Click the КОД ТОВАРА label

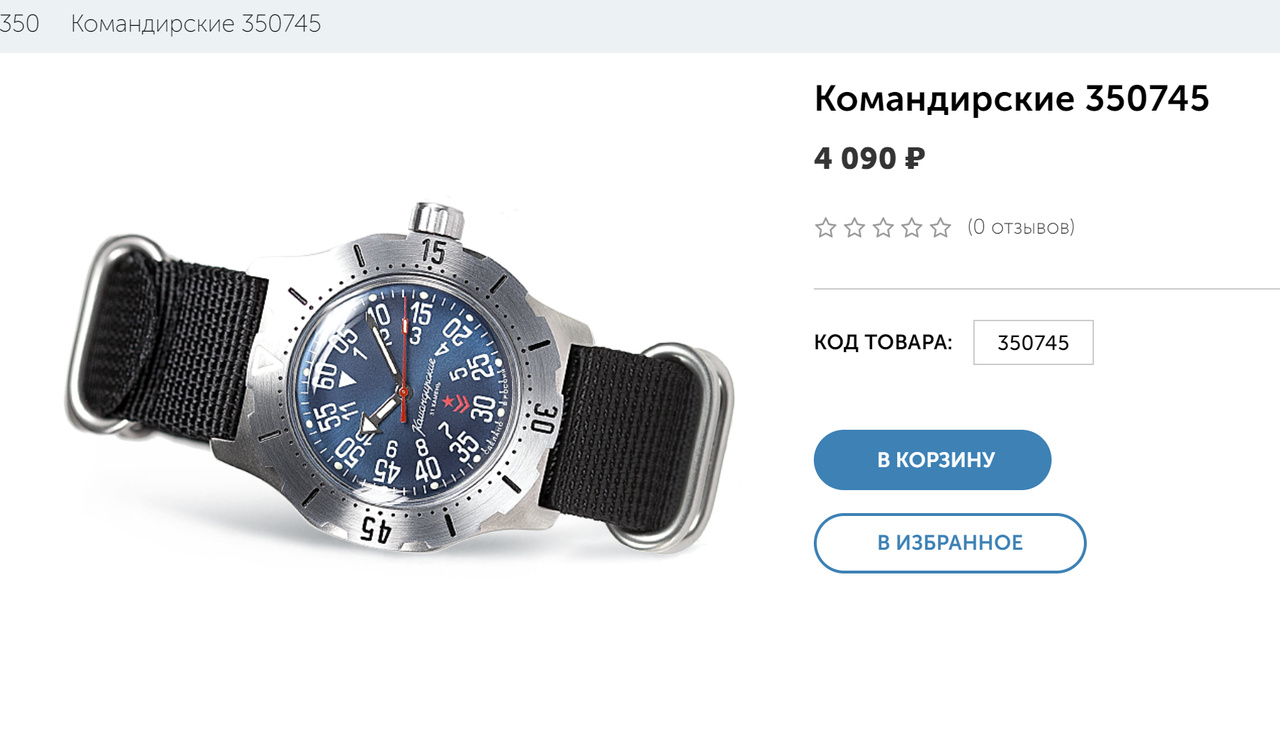[x=883, y=342]
